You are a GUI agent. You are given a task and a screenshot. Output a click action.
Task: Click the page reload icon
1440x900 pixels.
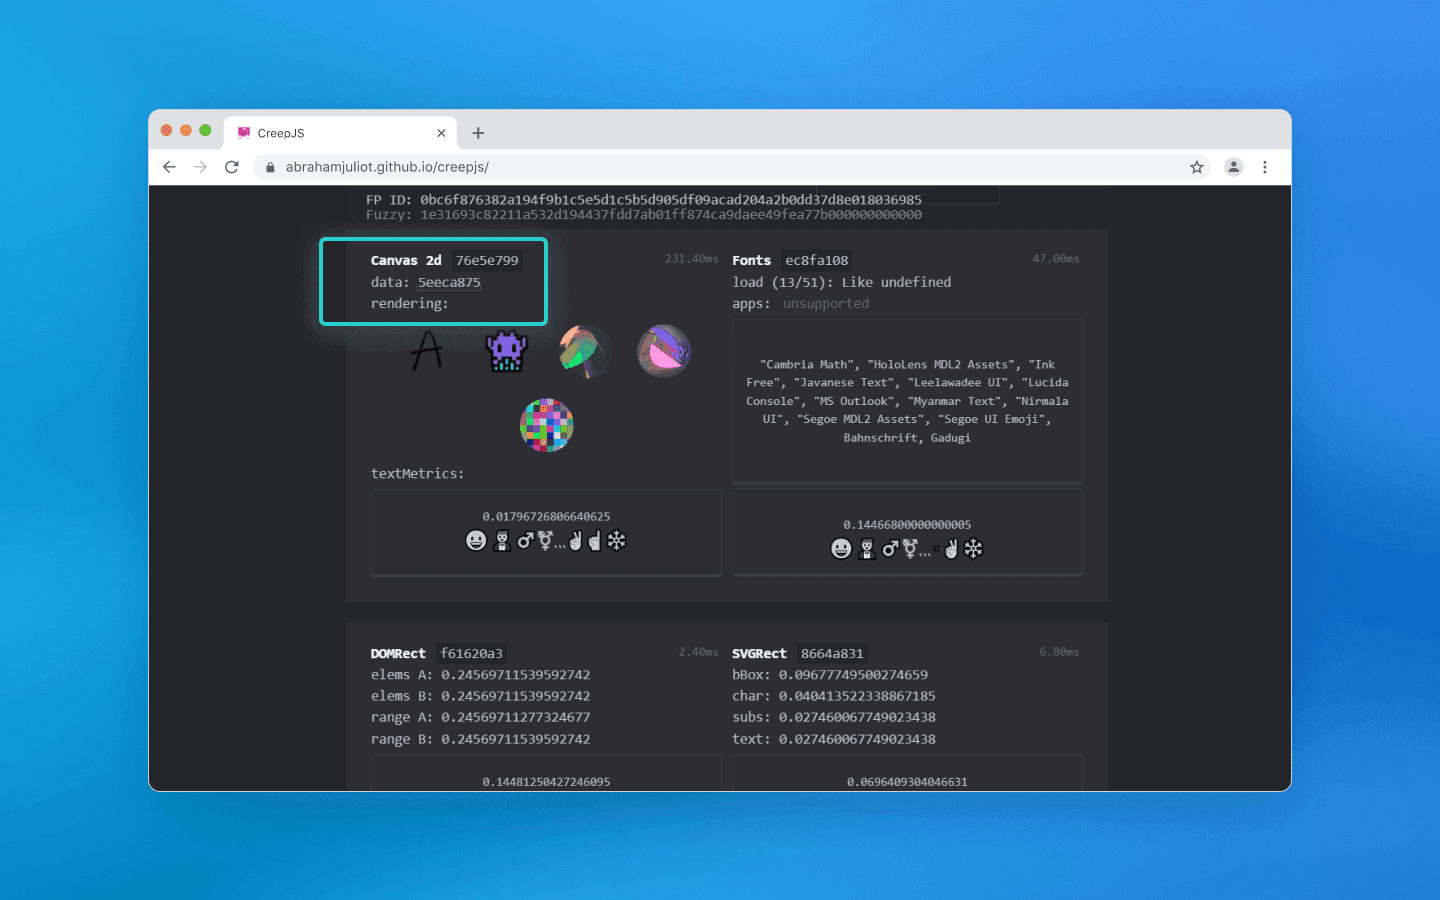(232, 167)
